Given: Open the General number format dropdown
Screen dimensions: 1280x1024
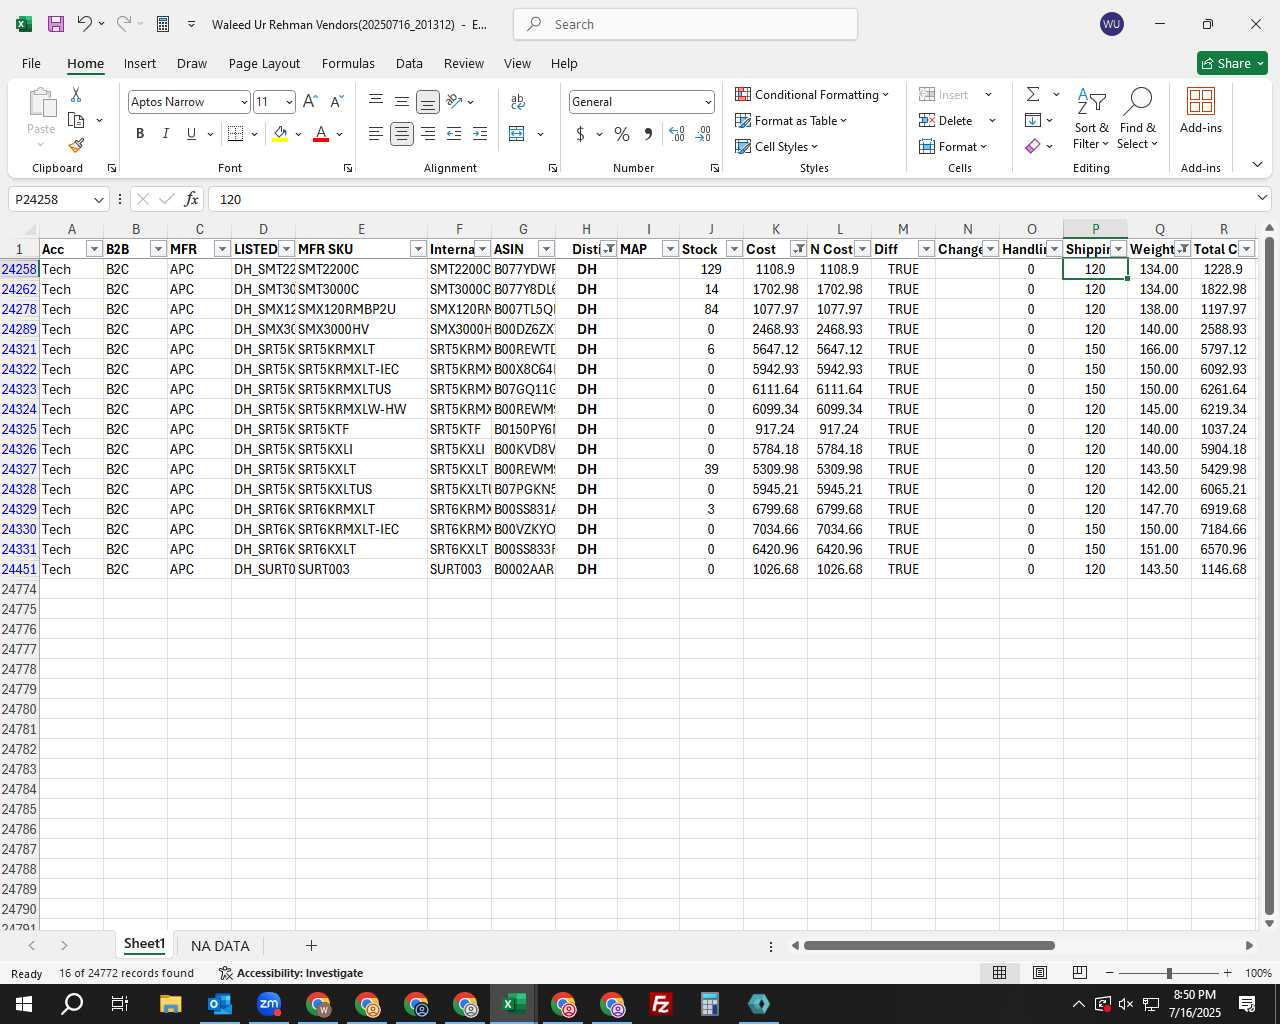Looking at the screenshot, I should [x=708, y=102].
